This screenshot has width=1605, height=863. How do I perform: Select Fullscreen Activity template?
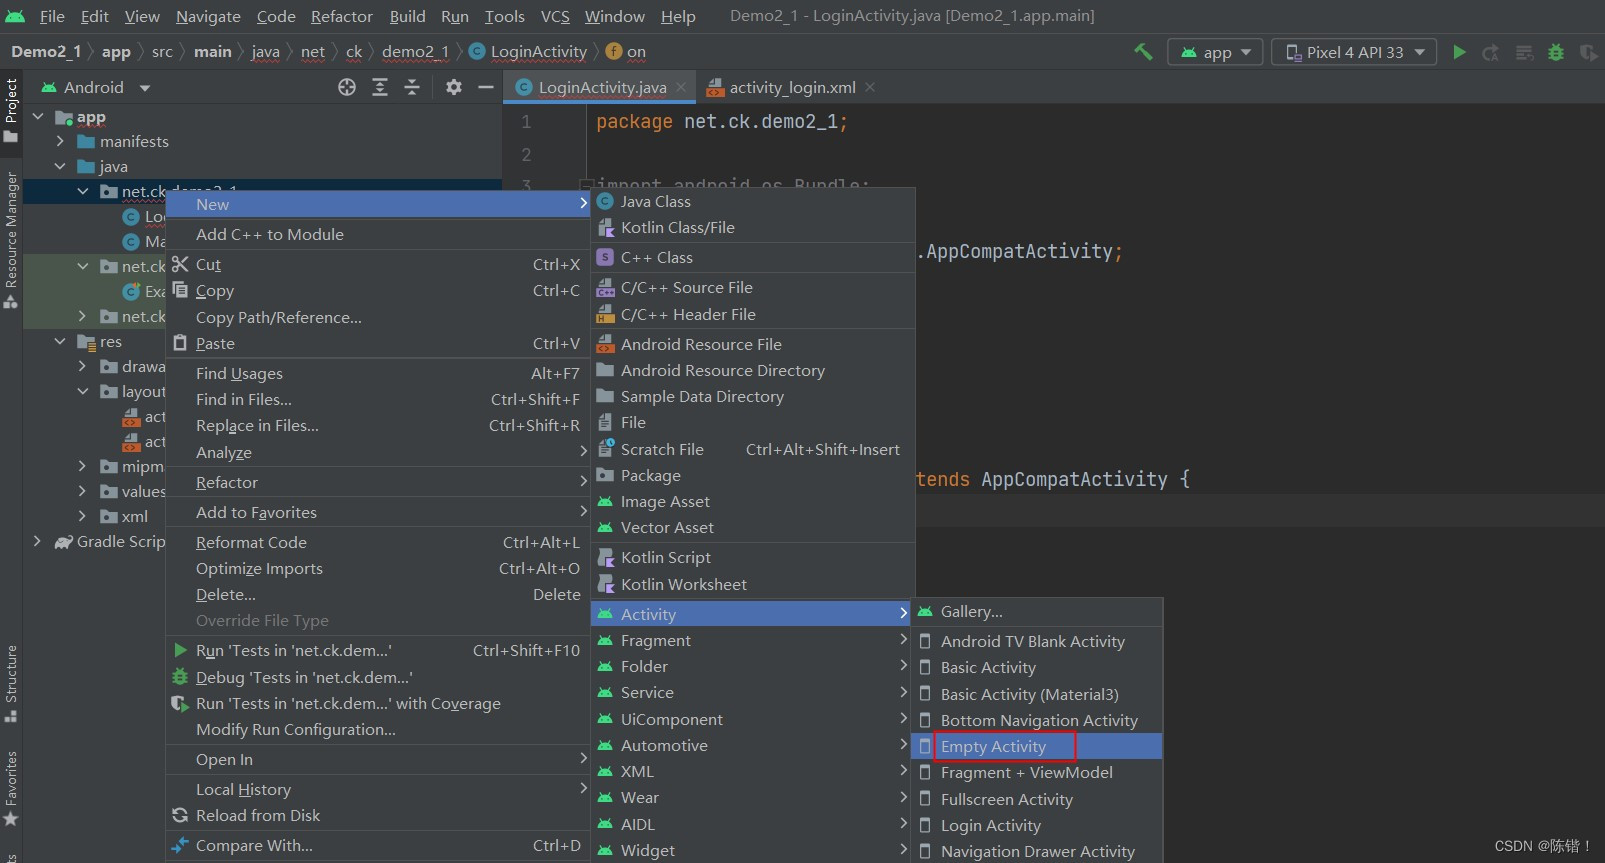pos(1037,799)
